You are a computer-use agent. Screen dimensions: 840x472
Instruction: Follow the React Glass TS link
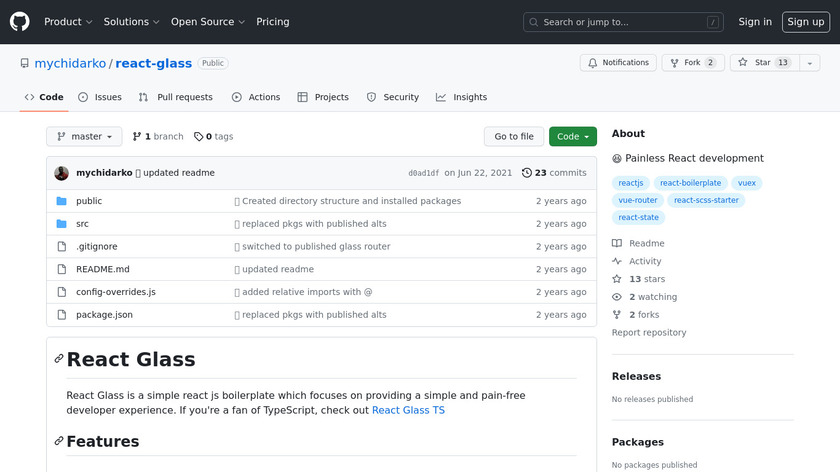click(x=408, y=410)
